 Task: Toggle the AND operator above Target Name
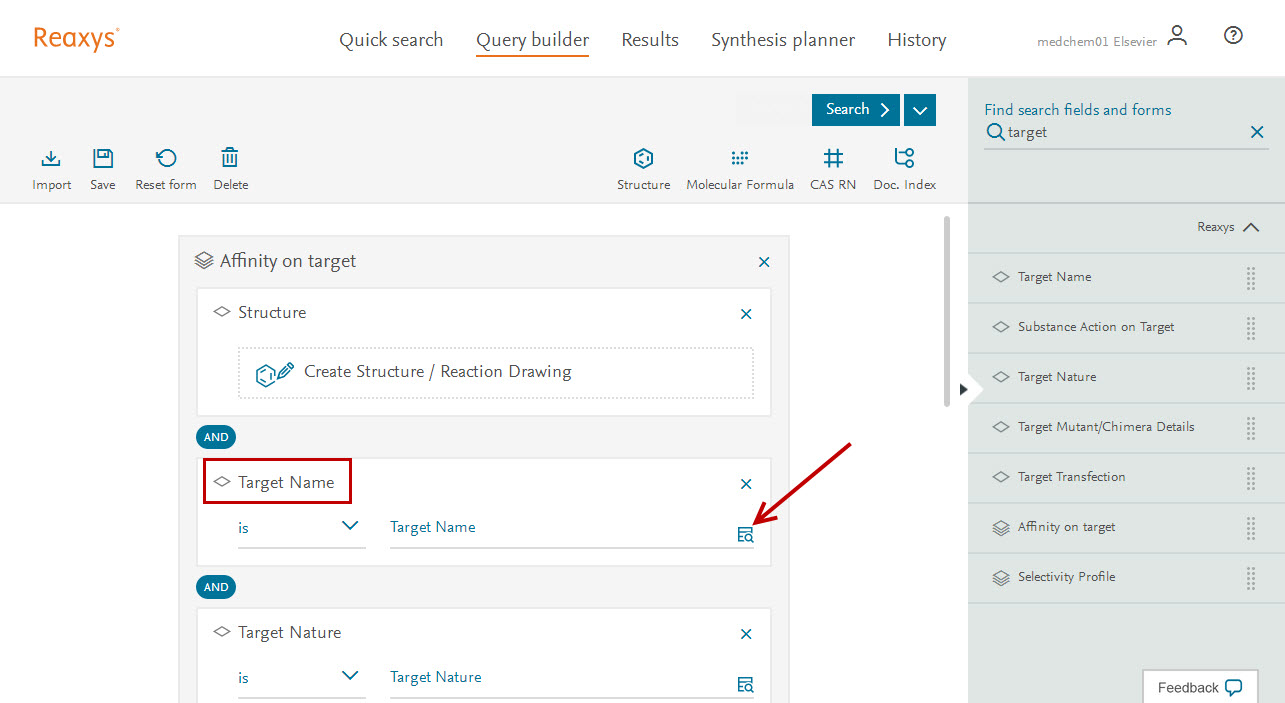[x=216, y=437]
